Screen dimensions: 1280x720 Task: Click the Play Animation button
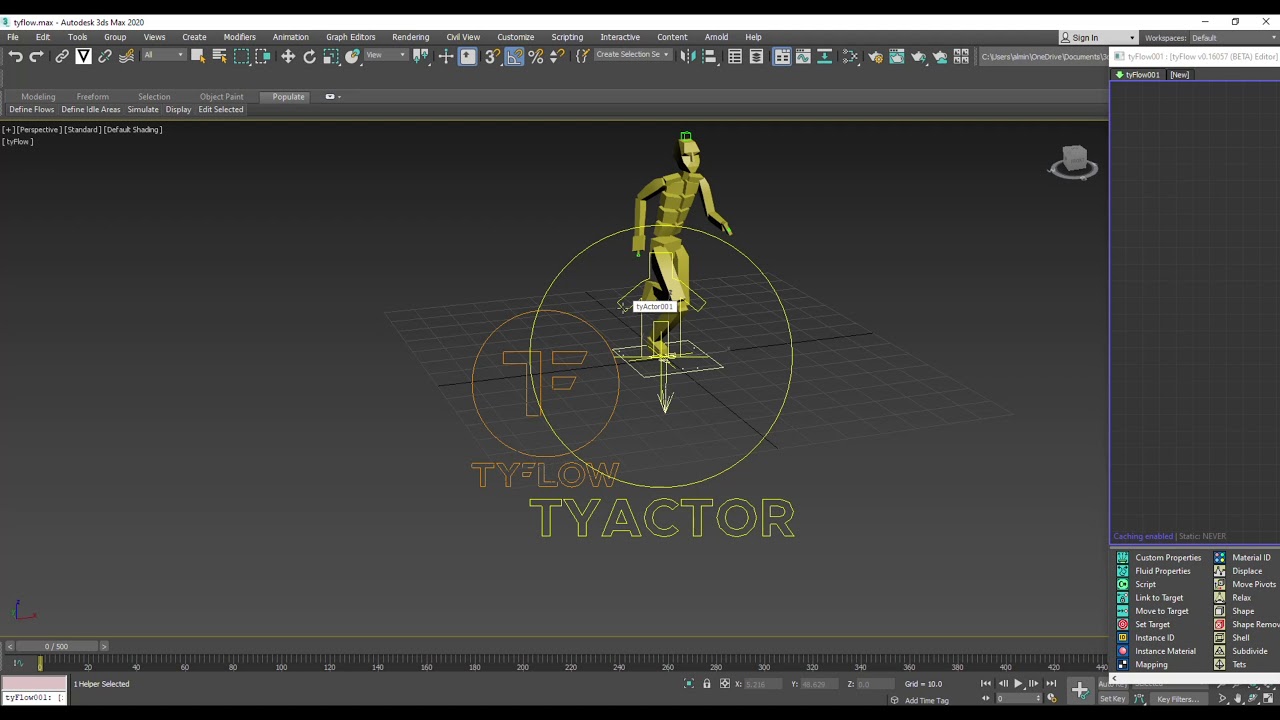coord(1018,684)
